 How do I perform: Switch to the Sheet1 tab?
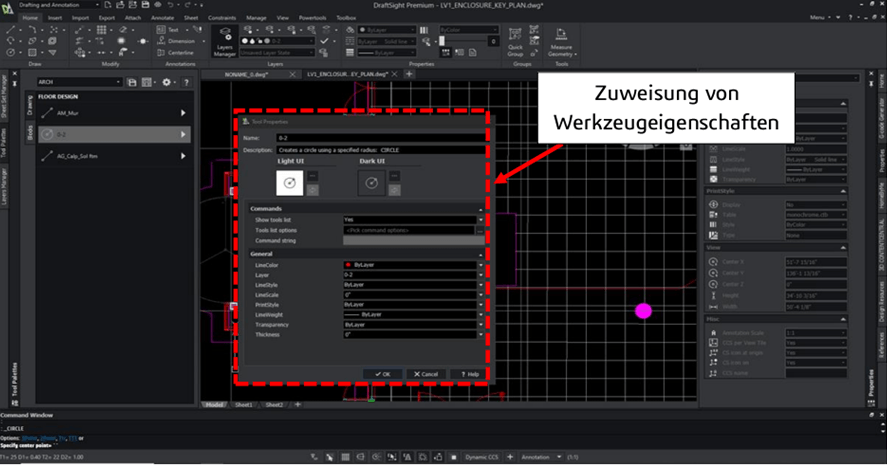[243, 405]
